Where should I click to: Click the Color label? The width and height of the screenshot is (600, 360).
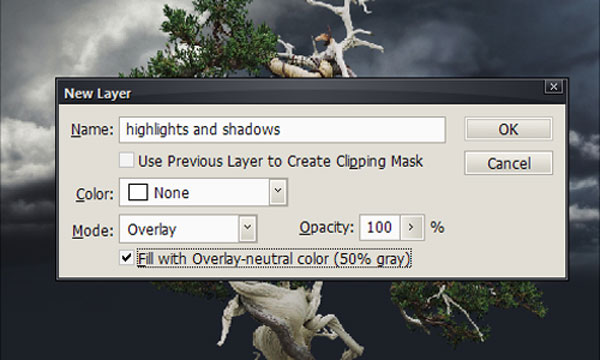95,194
